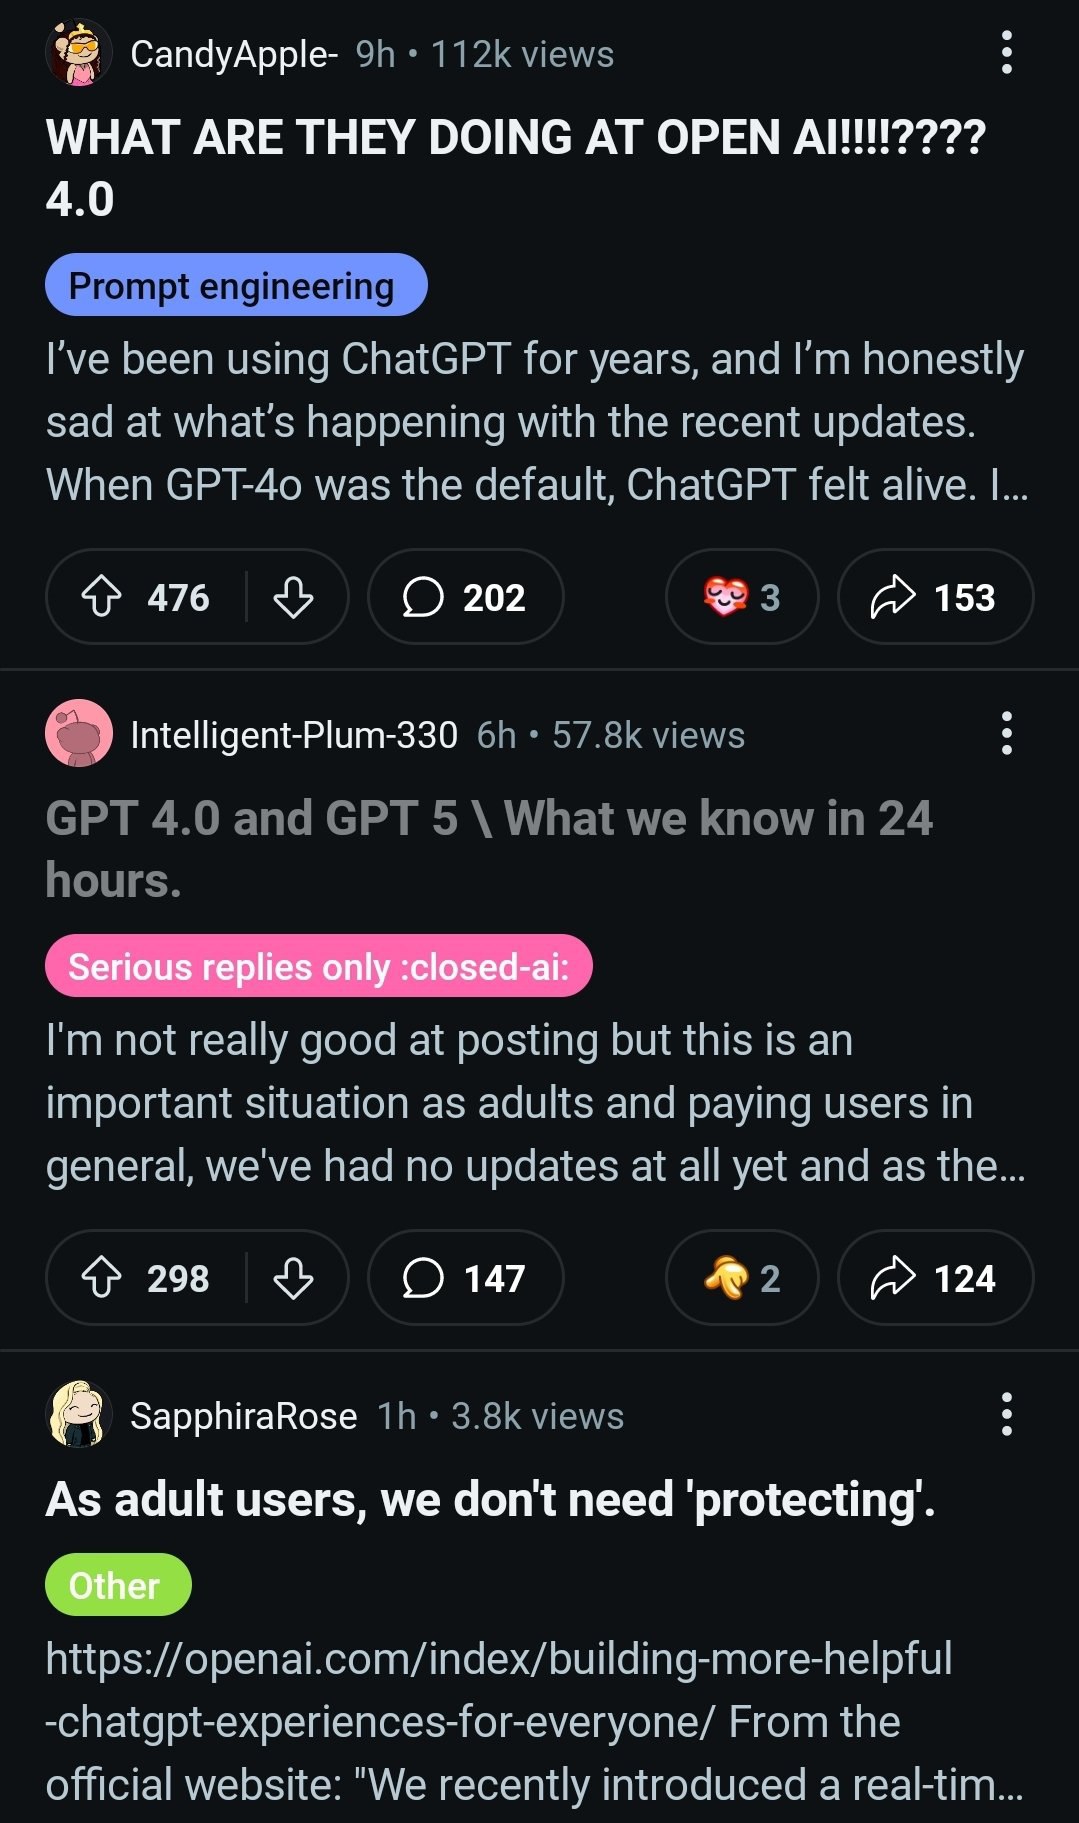Viewport: 1079px width, 1823px height.
Task: Upvote the Intelligent-Plum-330 post
Action: (101, 1278)
